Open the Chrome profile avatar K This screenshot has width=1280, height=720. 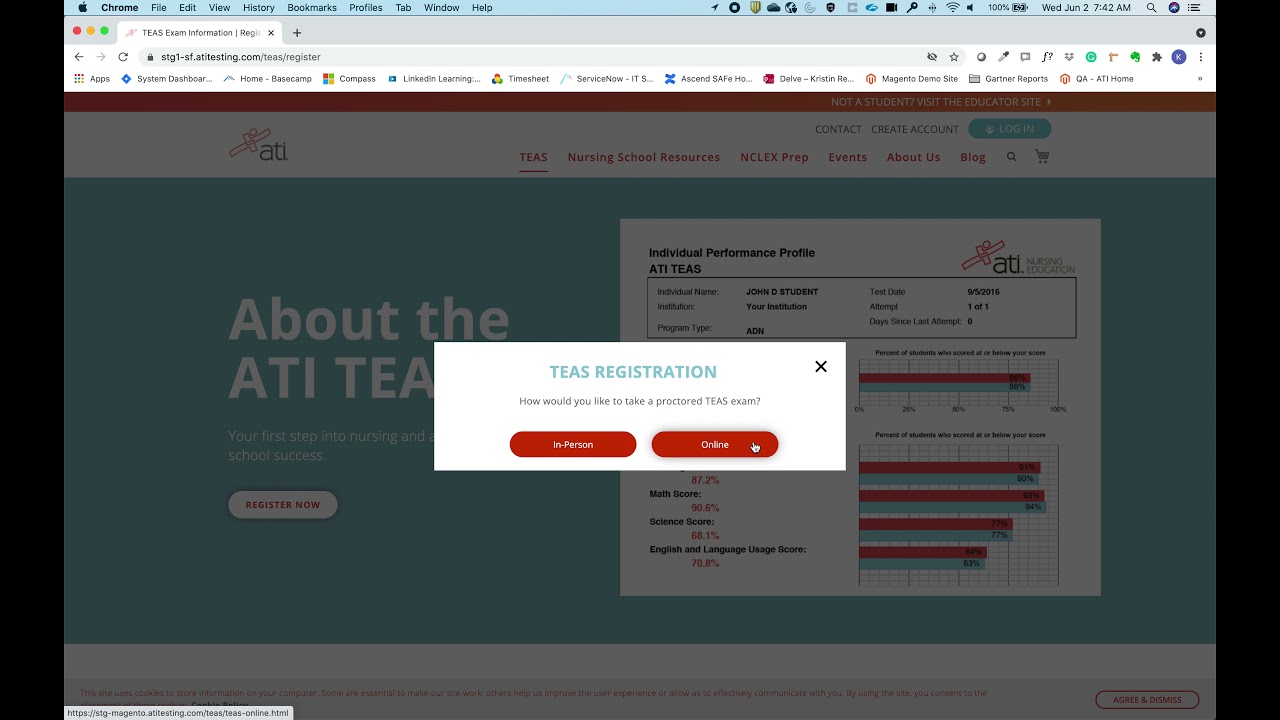(x=1179, y=57)
